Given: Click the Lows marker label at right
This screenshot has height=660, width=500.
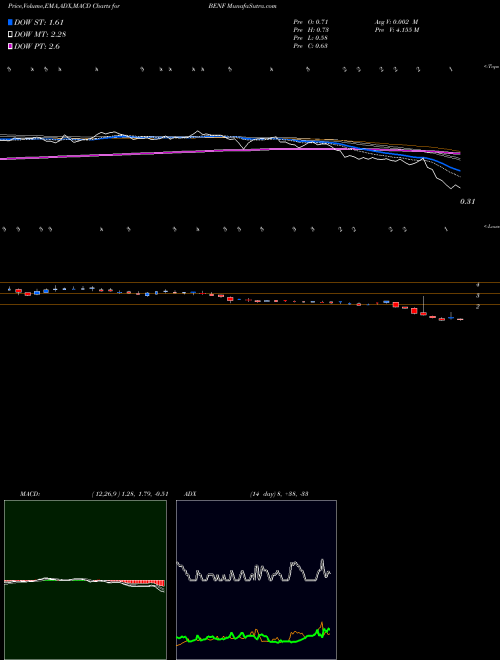Looking at the screenshot, I should 492,226.
